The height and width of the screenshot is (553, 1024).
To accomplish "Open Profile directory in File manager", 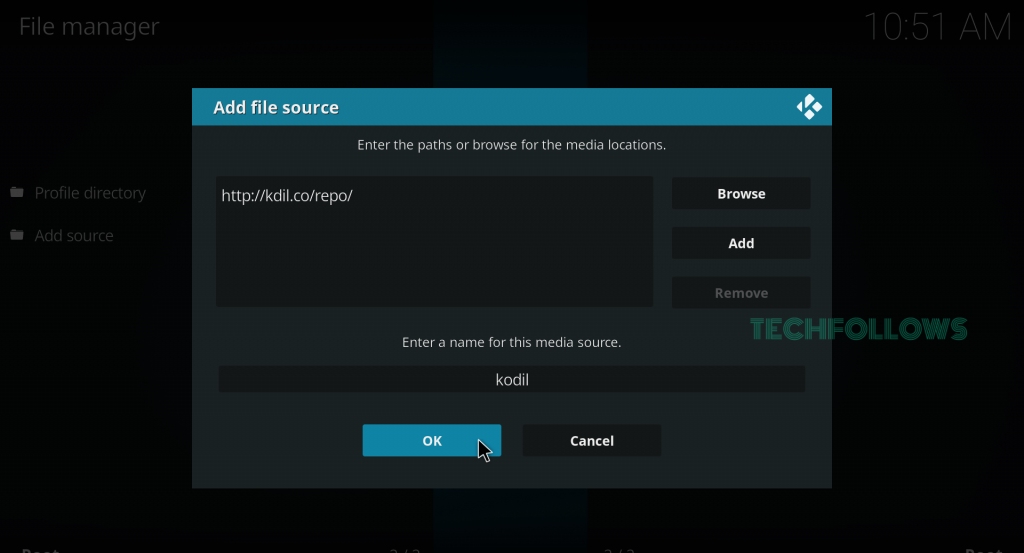I will (x=90, y=193).
